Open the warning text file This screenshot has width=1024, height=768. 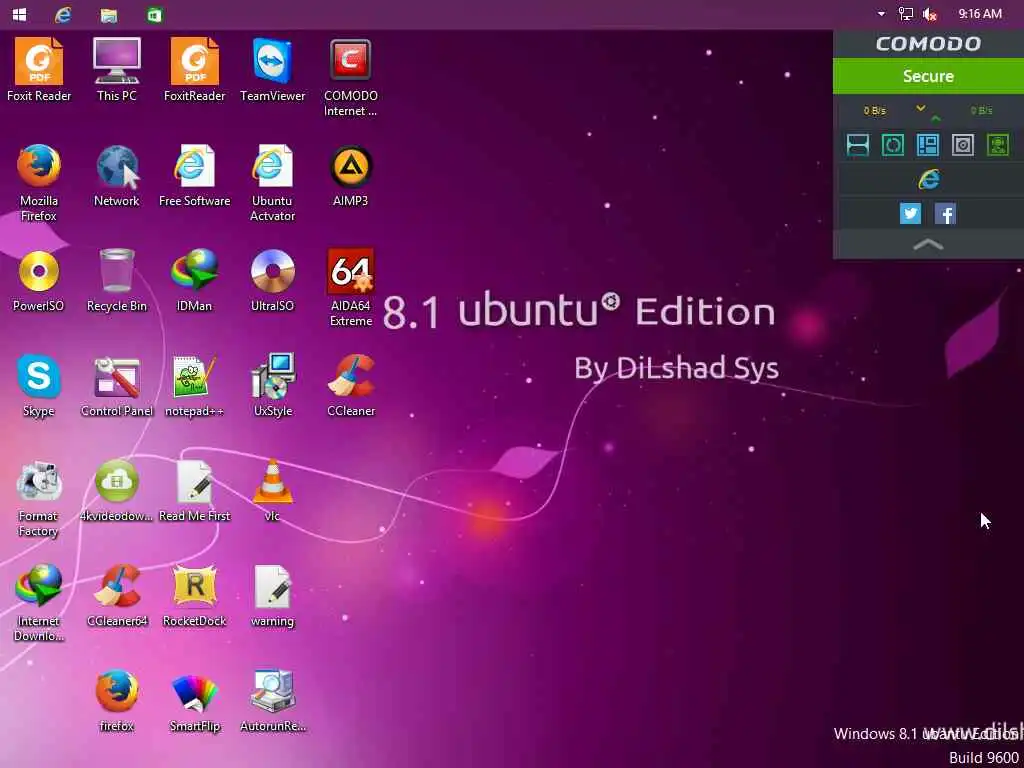pos(272,596)
